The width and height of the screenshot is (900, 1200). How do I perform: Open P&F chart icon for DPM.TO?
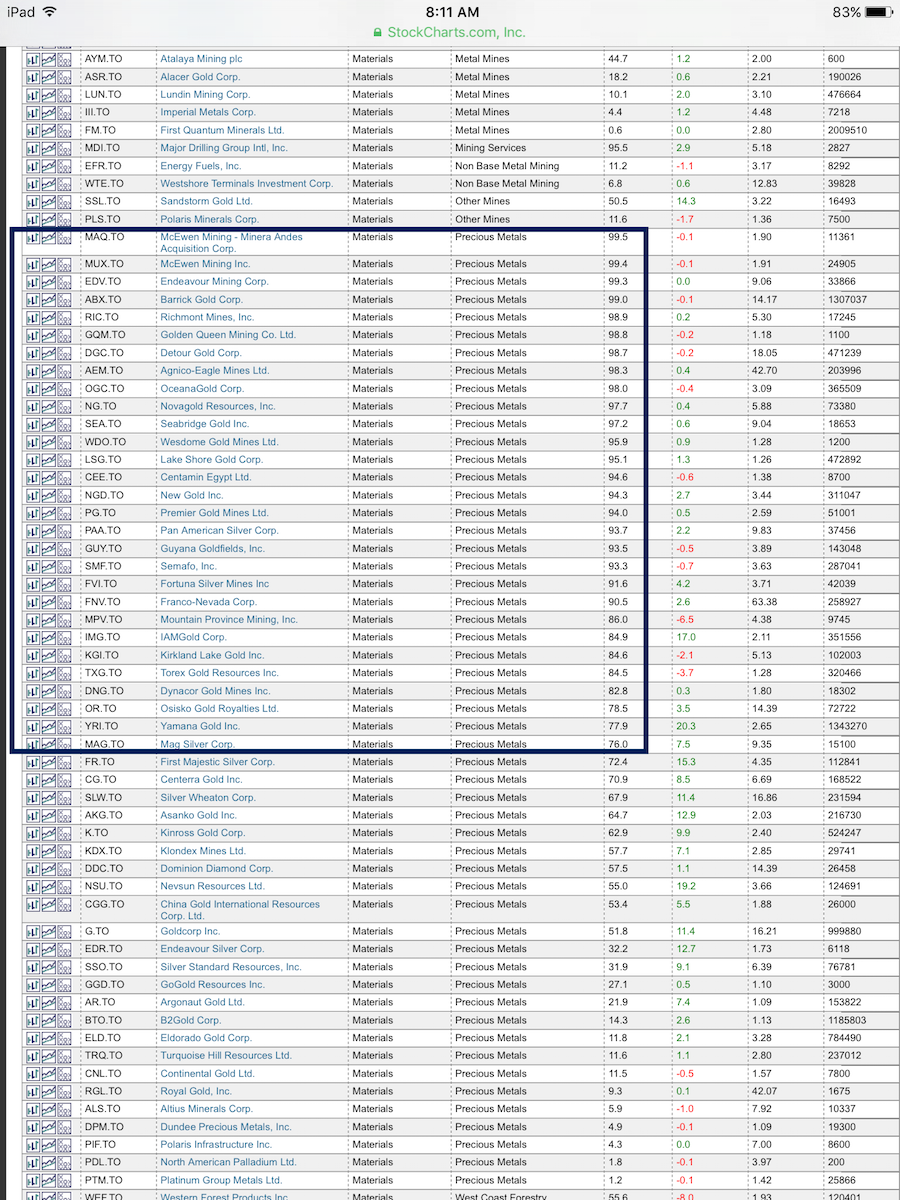pos(64,1127)
